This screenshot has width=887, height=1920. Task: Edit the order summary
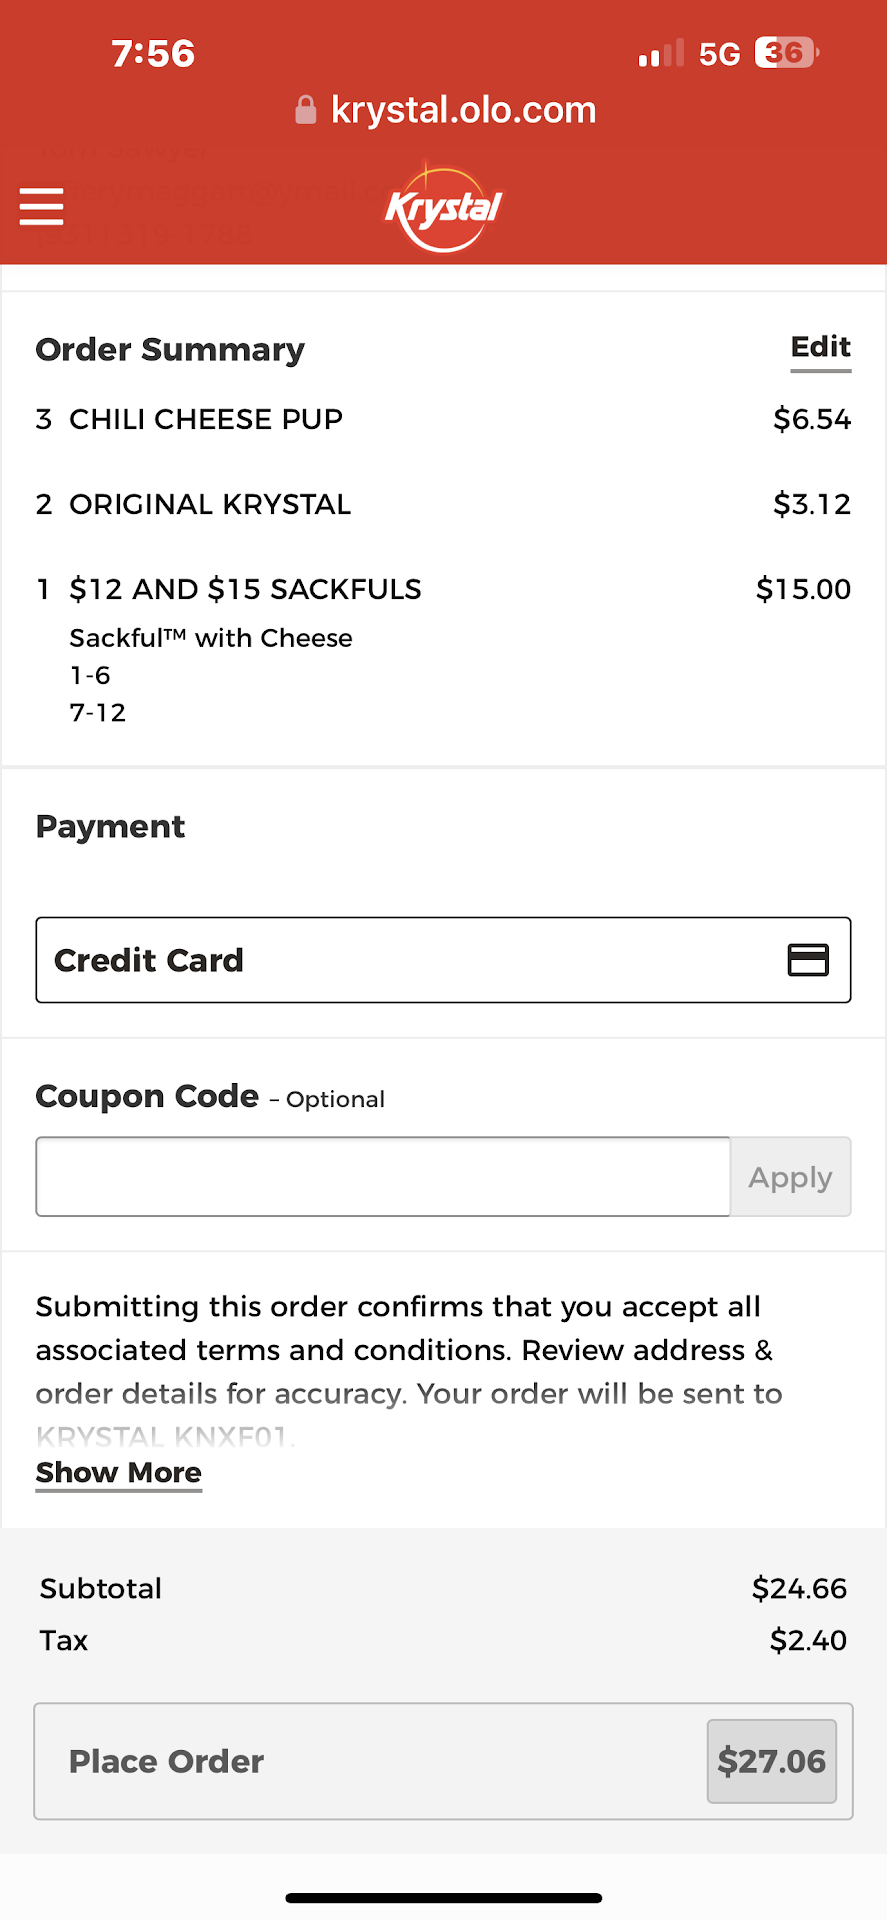(x=820, y=348)
